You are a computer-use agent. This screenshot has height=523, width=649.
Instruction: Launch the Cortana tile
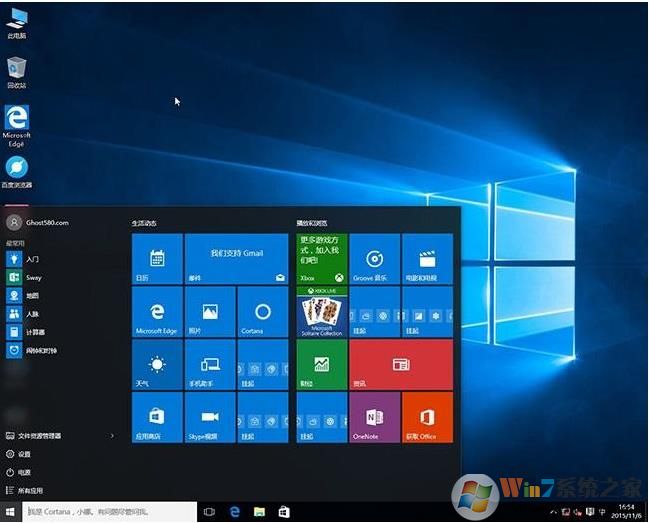(262, 311)
